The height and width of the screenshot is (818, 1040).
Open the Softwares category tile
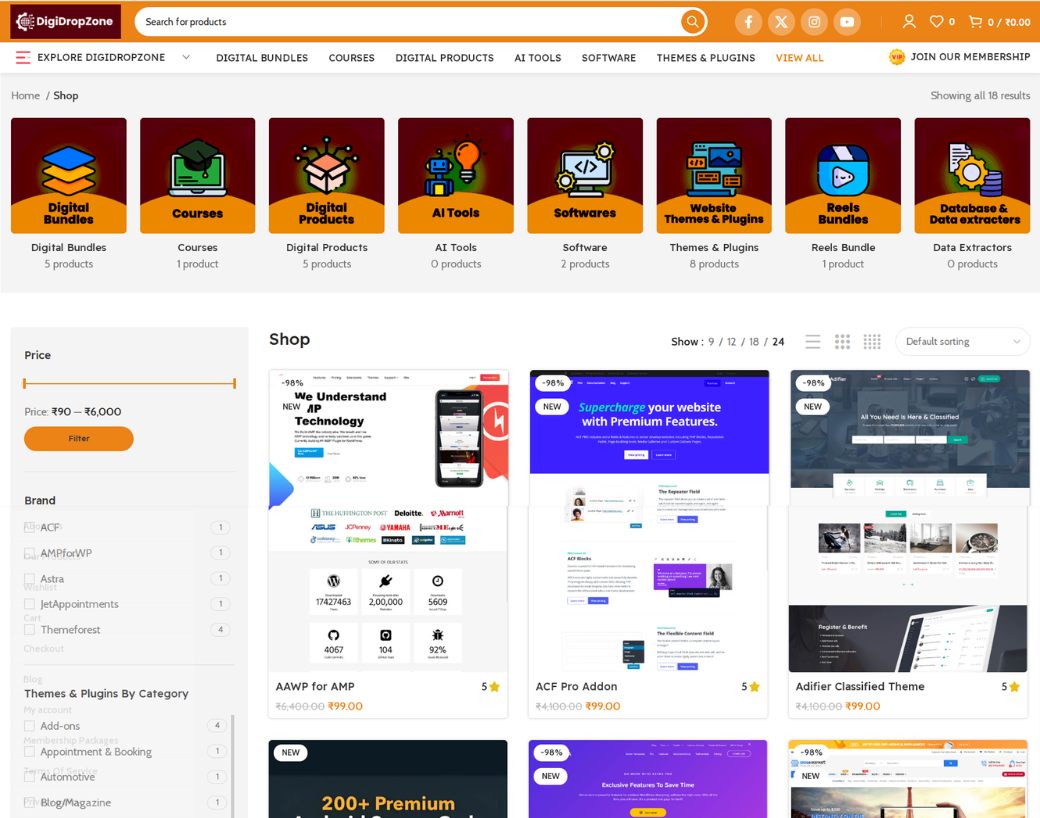(x=585, y=176)
